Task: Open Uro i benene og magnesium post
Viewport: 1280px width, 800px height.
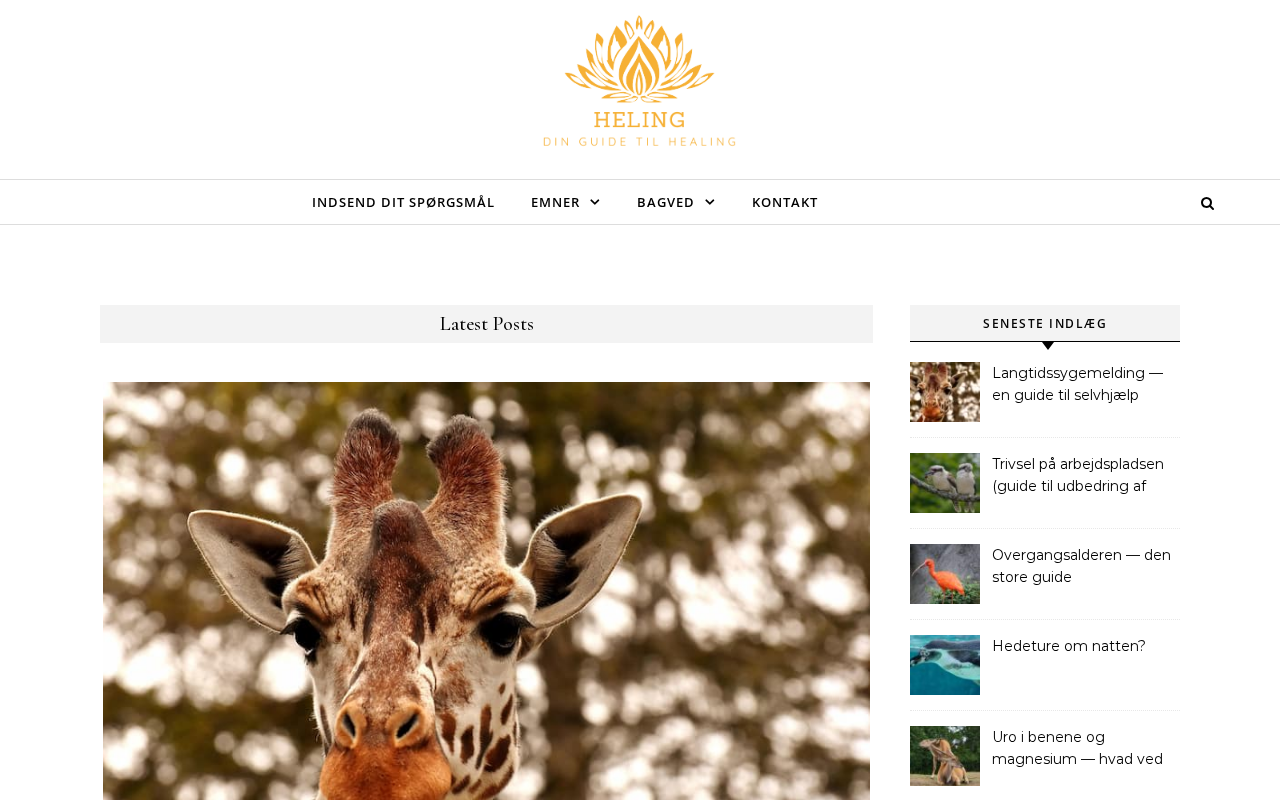Action: click(1078, 748)
